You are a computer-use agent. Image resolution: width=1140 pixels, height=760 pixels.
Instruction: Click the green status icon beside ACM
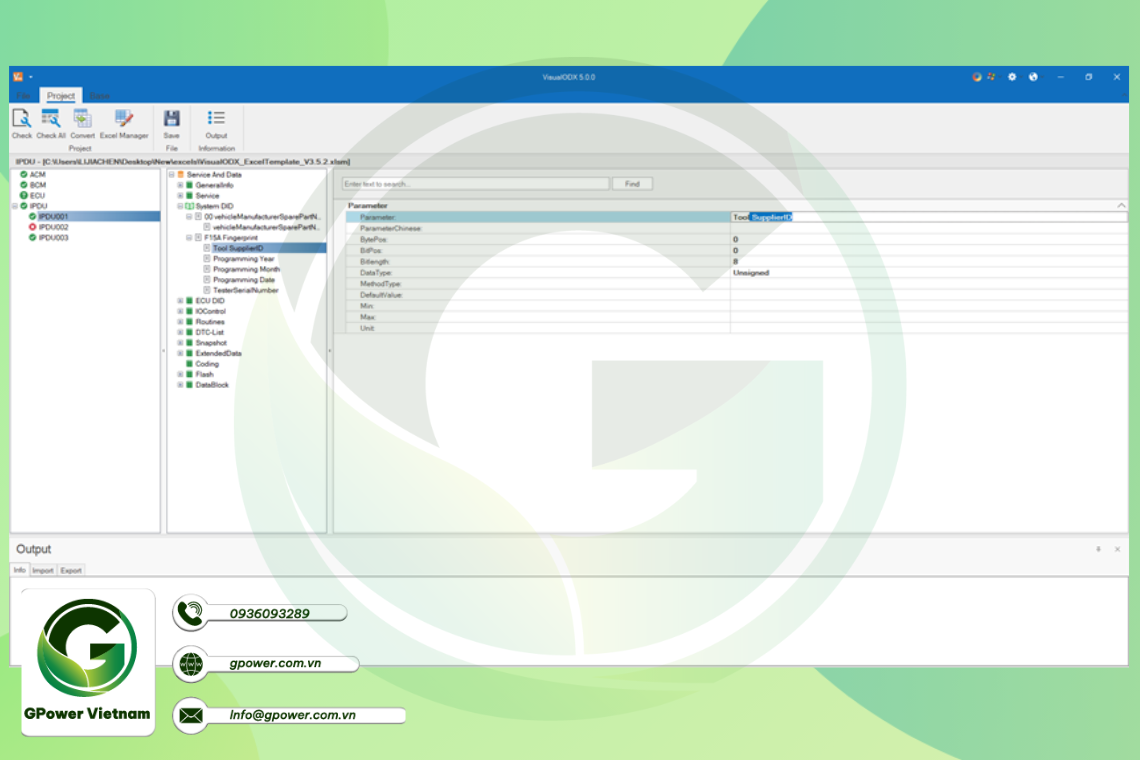pos(24,175)
